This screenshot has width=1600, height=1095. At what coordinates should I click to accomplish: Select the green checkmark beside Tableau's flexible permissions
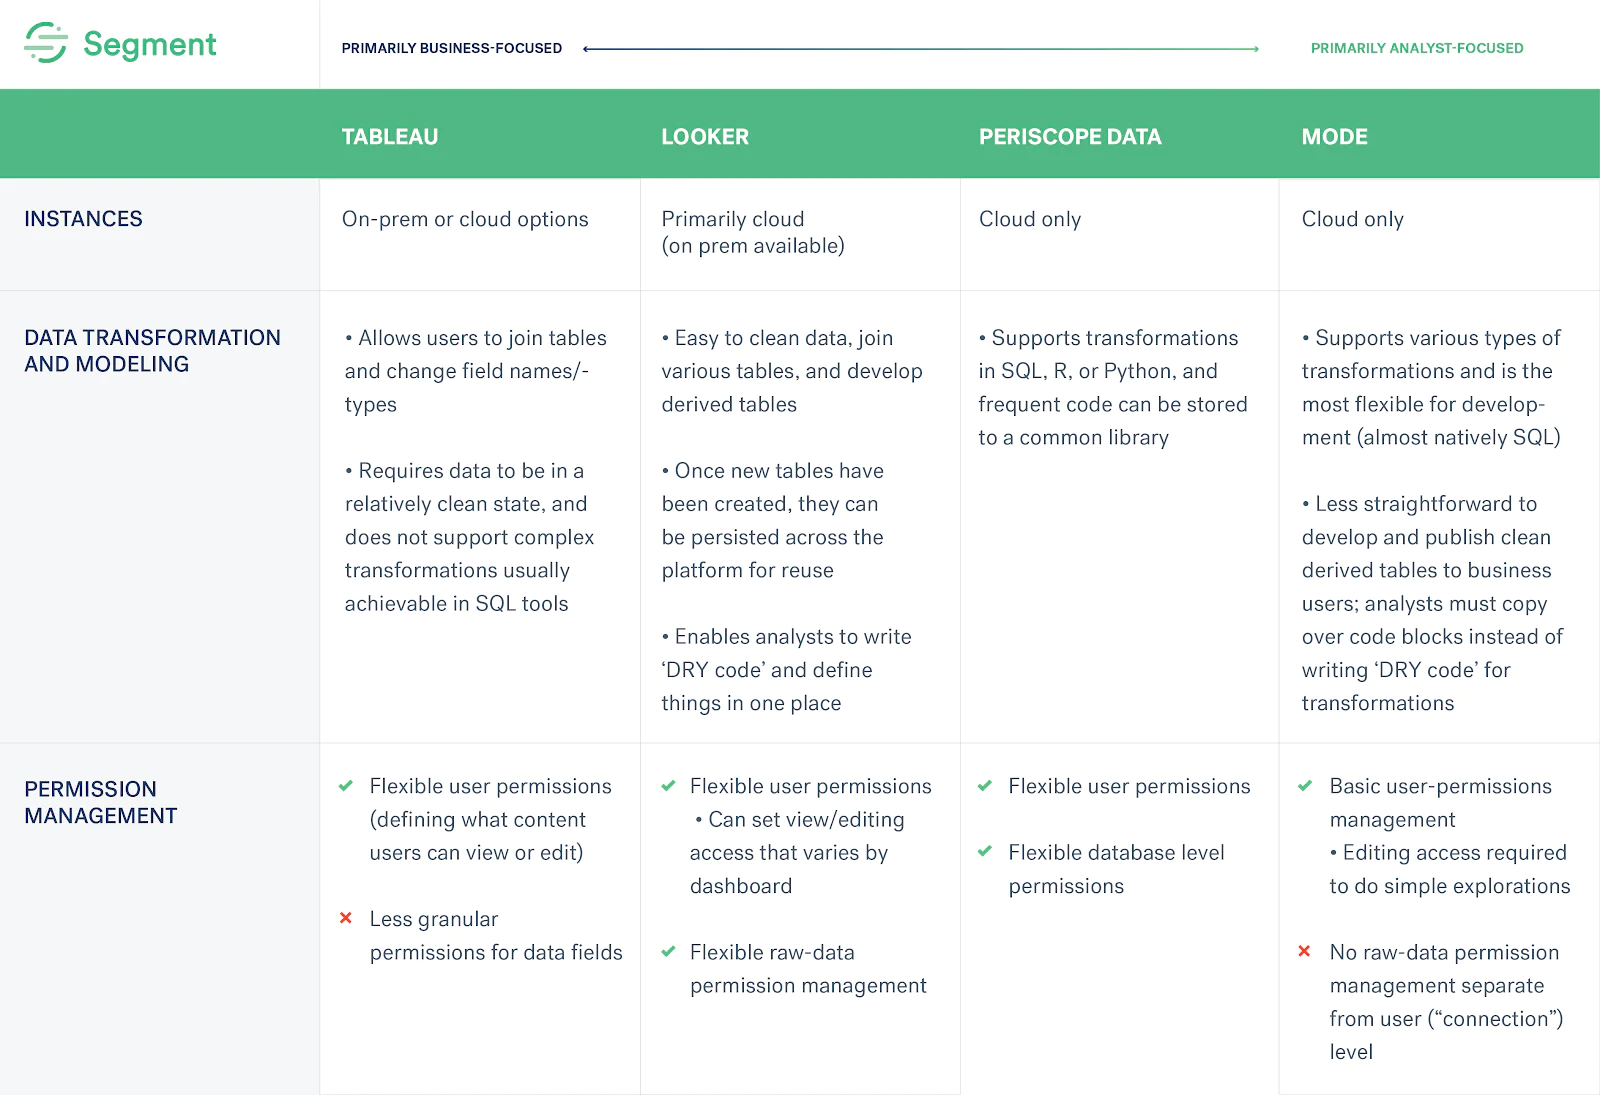pos(345,787)
